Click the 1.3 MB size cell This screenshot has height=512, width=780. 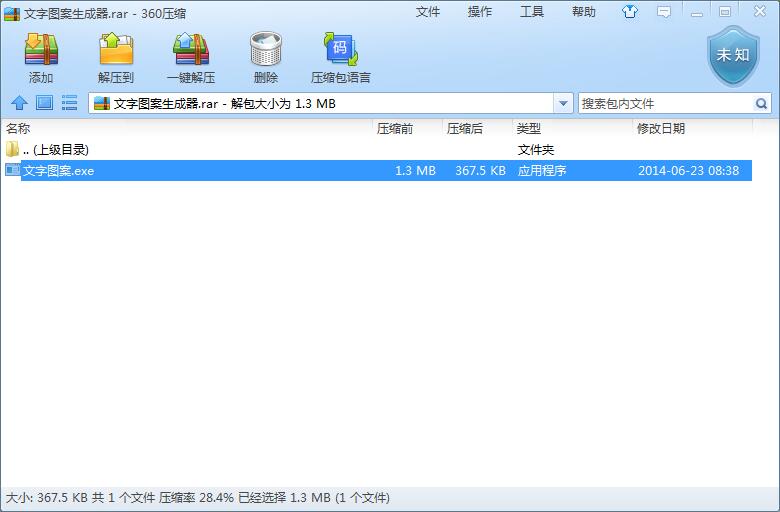pos(415,171)
